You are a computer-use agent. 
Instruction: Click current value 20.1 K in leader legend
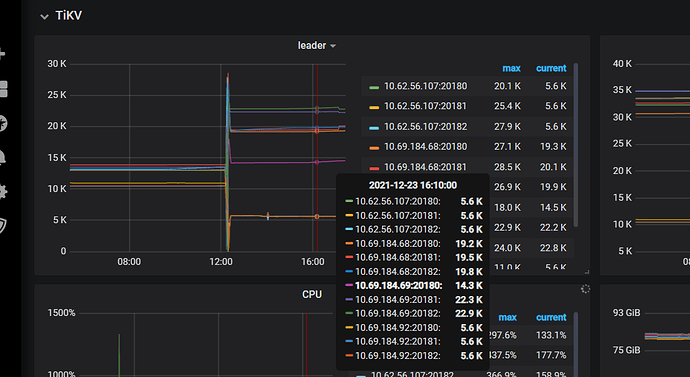[x=553, y=167]
